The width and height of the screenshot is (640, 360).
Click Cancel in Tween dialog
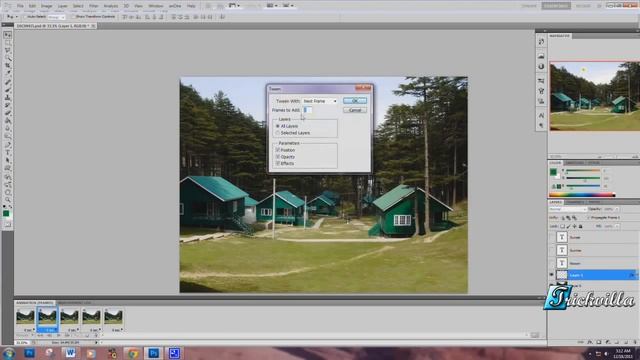pyautogui.click(x=355, y=110)
